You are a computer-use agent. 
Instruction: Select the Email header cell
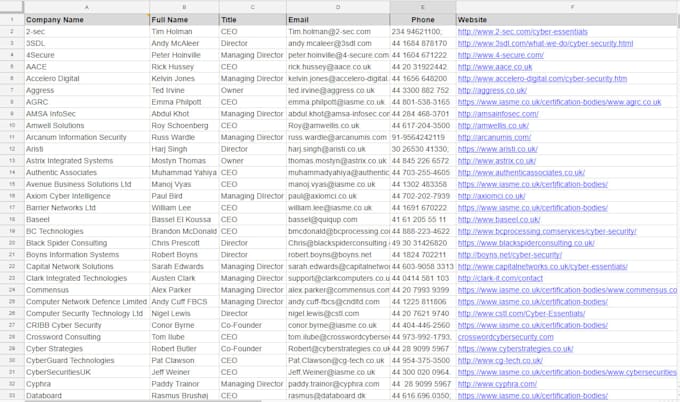click(338, 20)
